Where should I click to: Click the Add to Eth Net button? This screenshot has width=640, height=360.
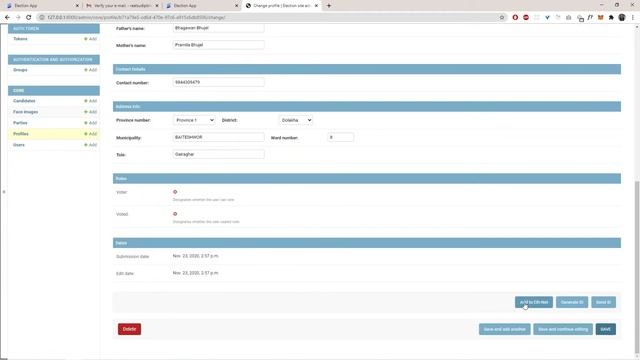click(534, 302)
